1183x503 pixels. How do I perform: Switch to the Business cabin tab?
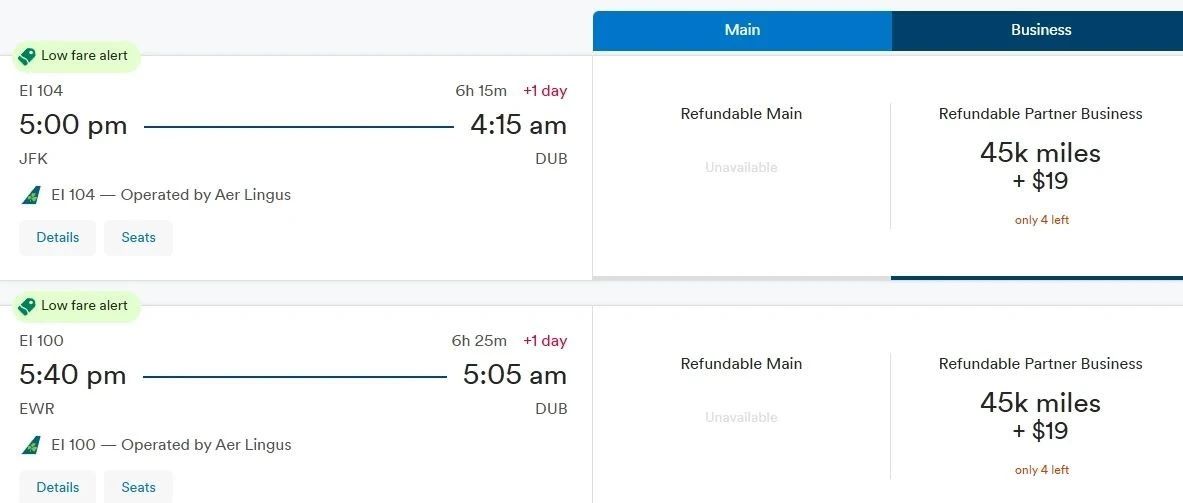click(1040, 30)
